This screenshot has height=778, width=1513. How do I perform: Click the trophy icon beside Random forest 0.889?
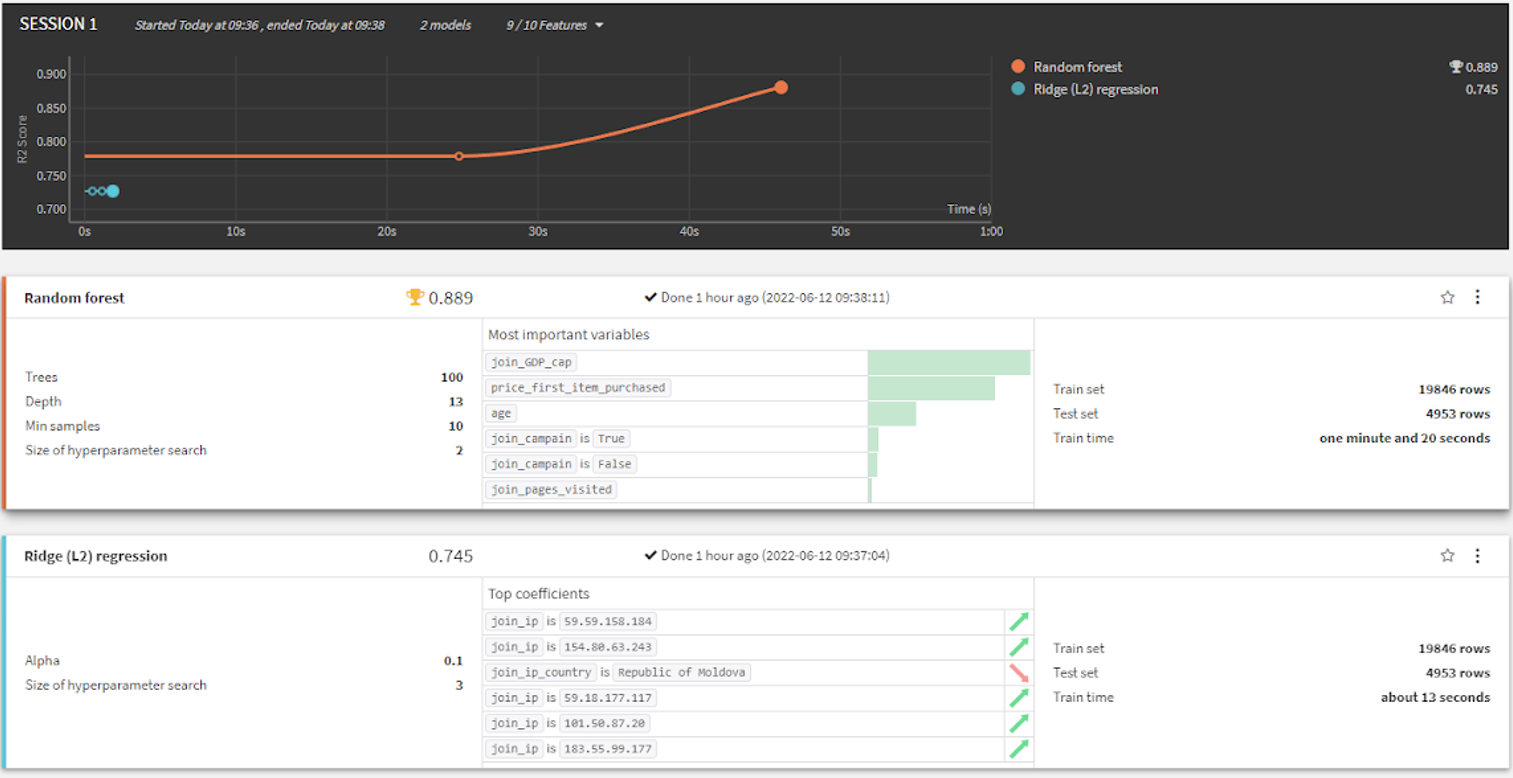tap(415, 297)
